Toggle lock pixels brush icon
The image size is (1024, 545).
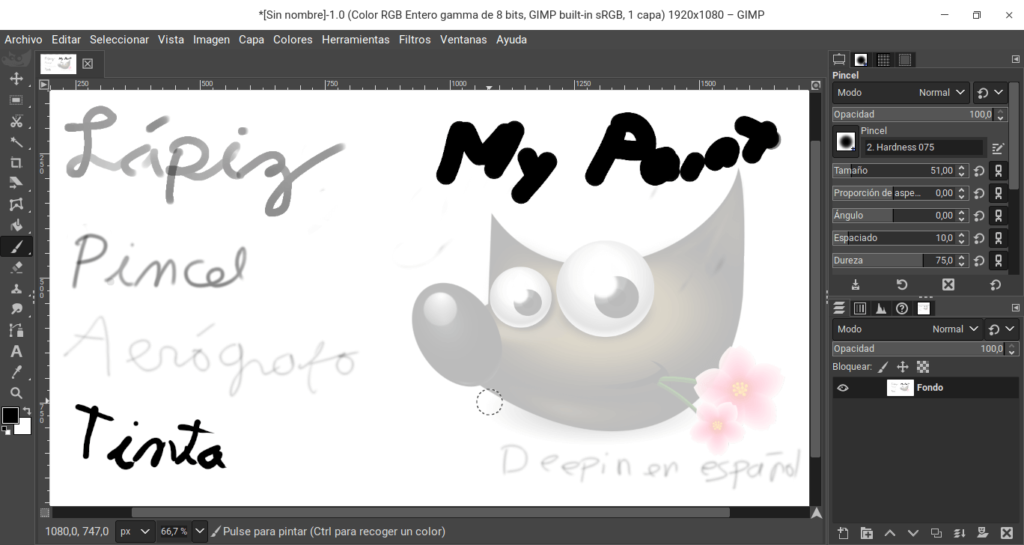[x=883, y=367]
